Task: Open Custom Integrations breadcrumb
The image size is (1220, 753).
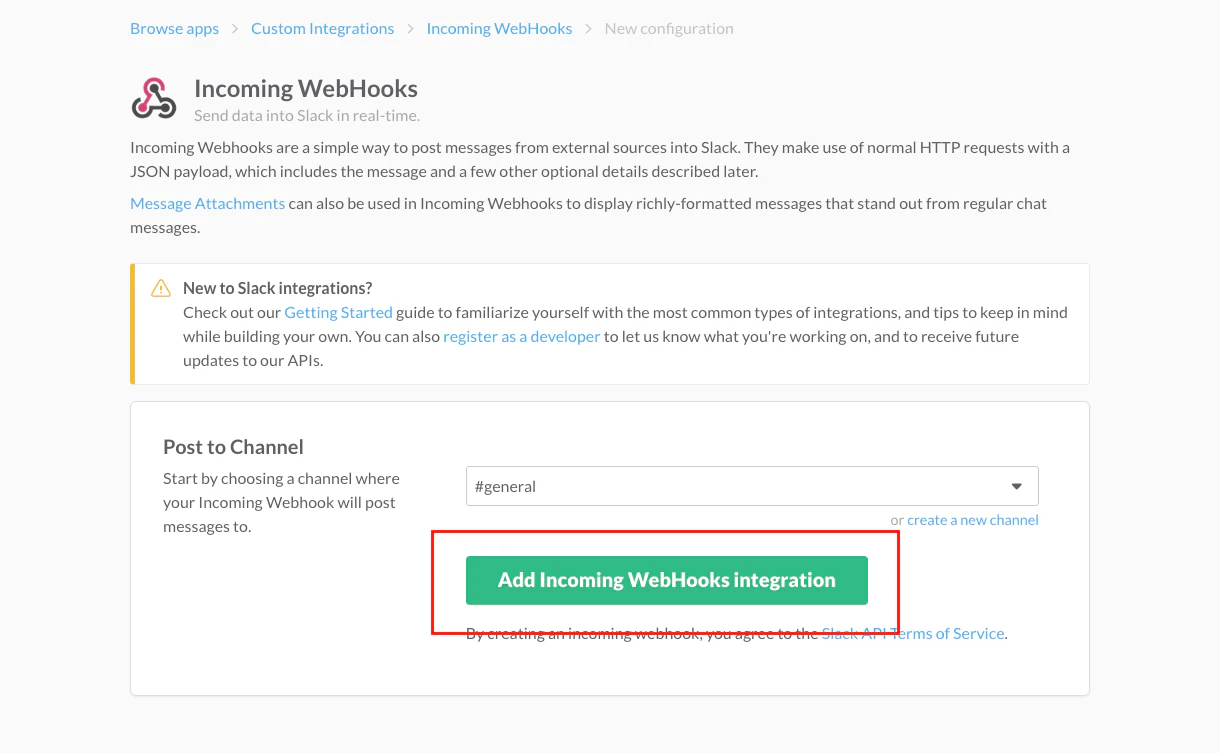Action: click(x=322, y=28)
